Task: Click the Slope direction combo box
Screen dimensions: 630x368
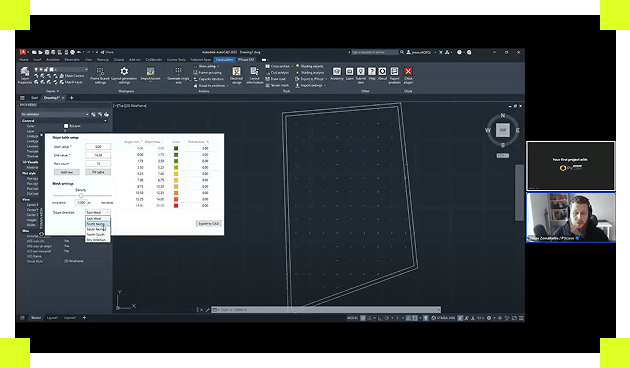Action: [98, 212]
